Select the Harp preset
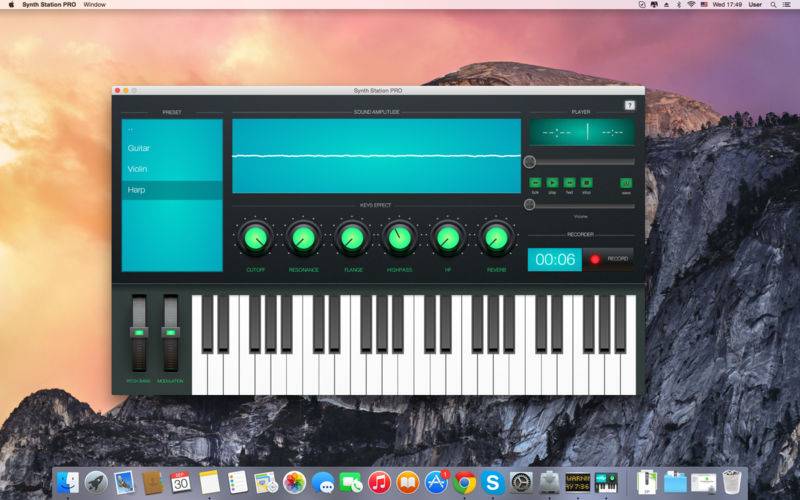The width and height of the screenshot is (800, 500). (x=172, y=190)
